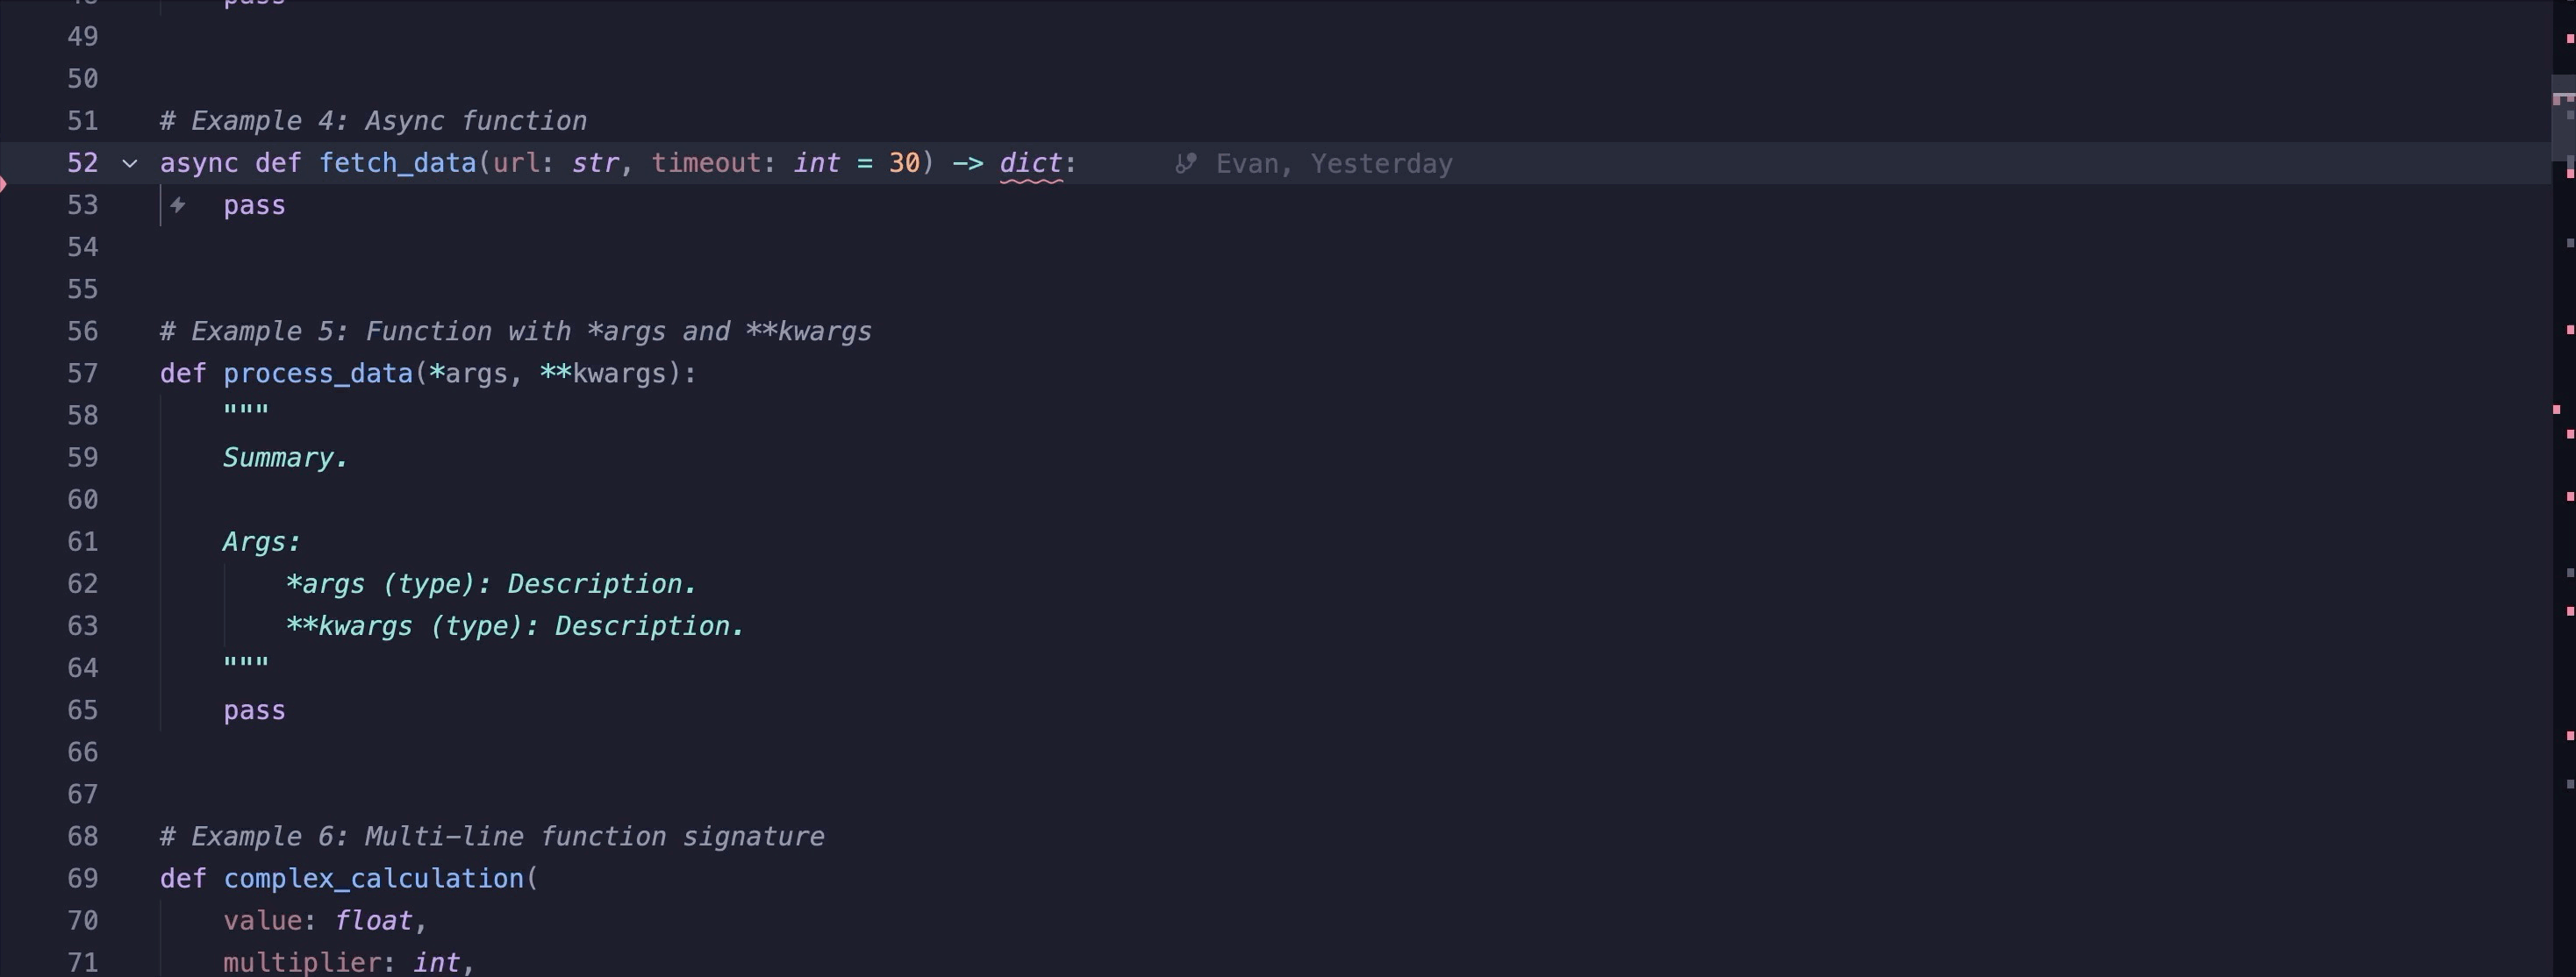Click the 'multiplier: int,' parameter line
The width and height of the screenshot is (2576, 977).
tap(348, 962)
